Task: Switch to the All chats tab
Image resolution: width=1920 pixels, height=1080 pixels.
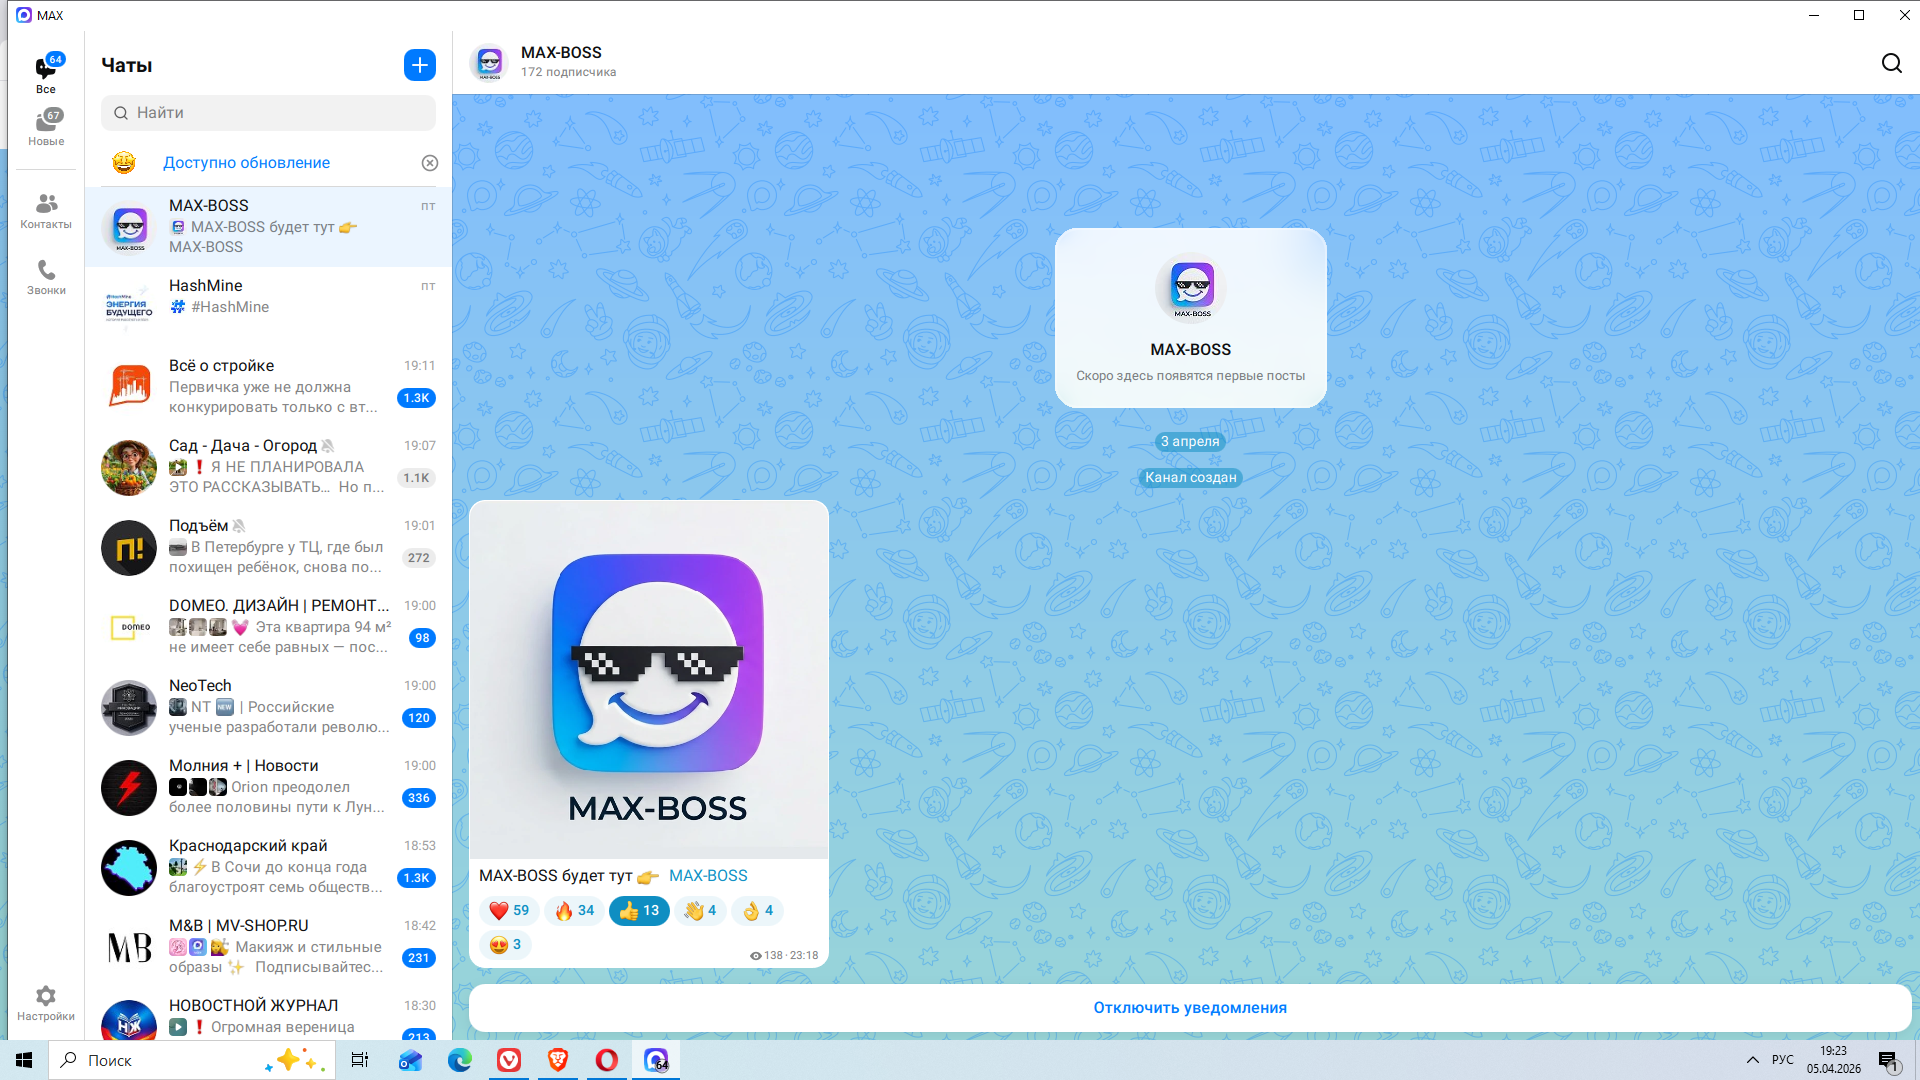Action: [46, 74]
